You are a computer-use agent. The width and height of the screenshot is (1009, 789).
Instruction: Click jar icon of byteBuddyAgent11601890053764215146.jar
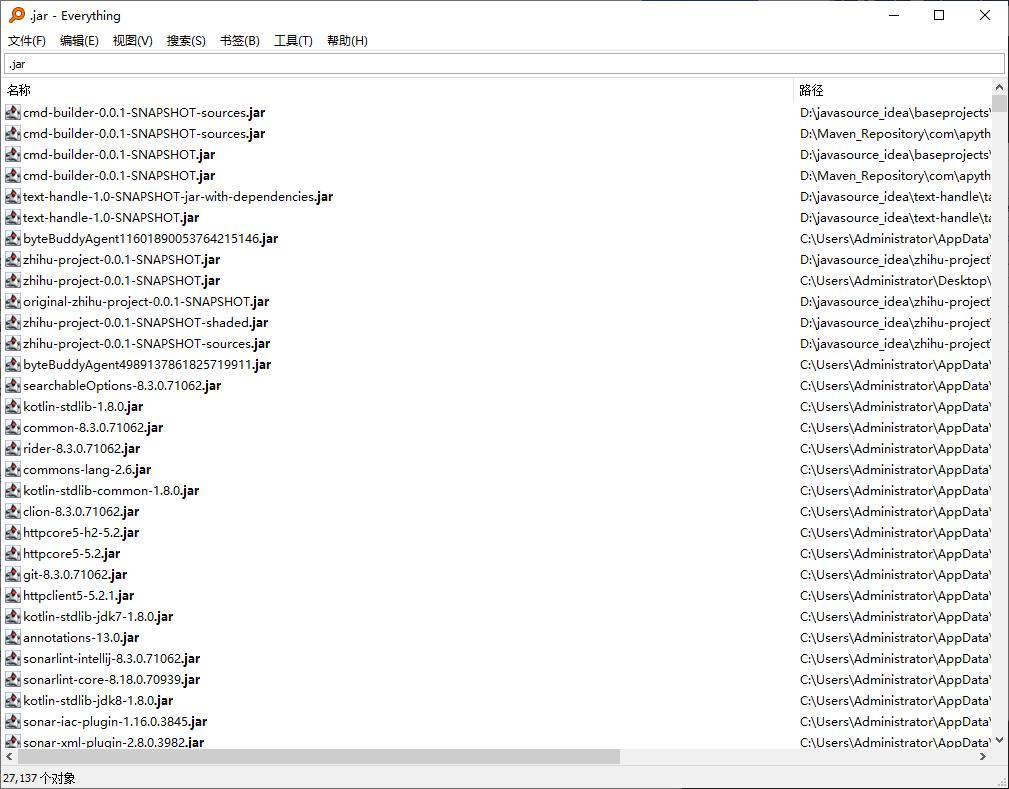click(x=13, y=238)
